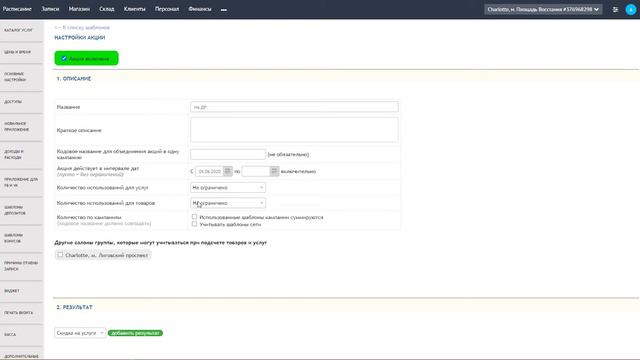Open Мобильное приложение in the sidebar
Screen dimensions: 640x360
[21, 127]
